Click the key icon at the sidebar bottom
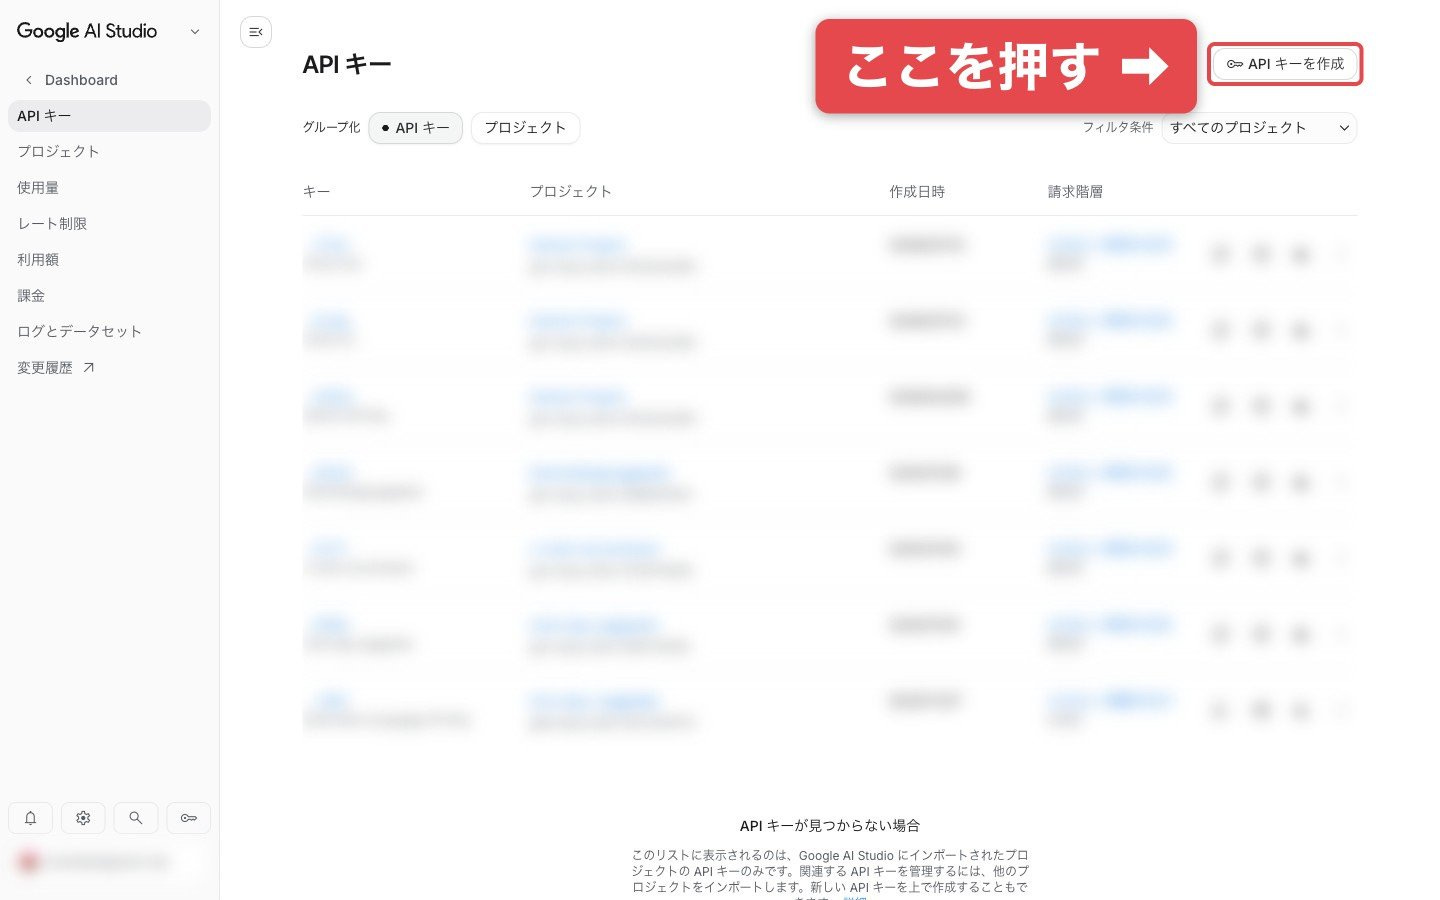This screenshot has height=900, width=1440. click(188, 818)
